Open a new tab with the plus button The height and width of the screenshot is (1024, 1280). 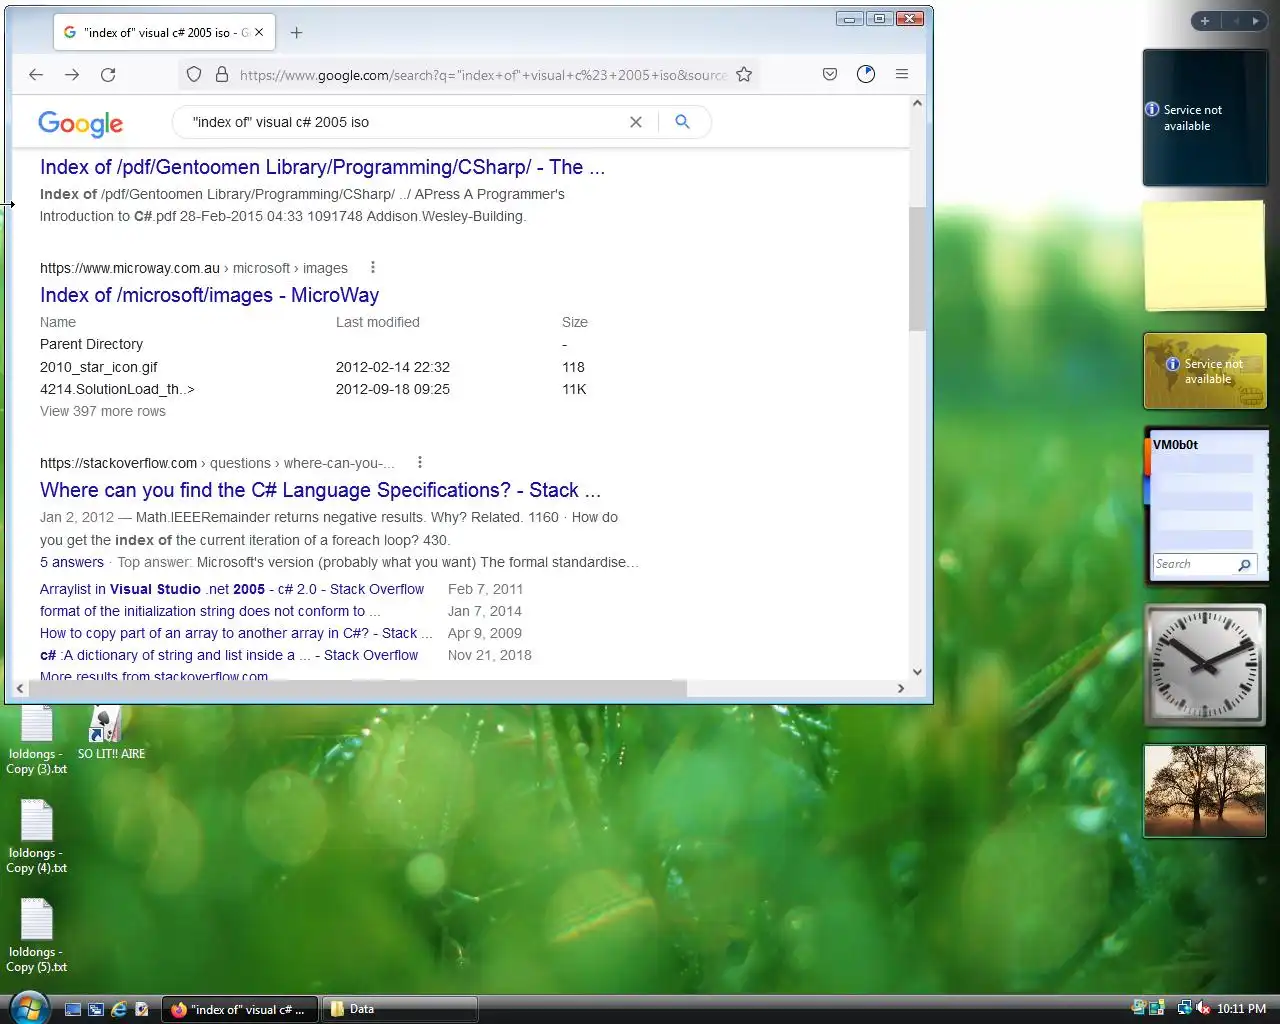click(296, 32)
